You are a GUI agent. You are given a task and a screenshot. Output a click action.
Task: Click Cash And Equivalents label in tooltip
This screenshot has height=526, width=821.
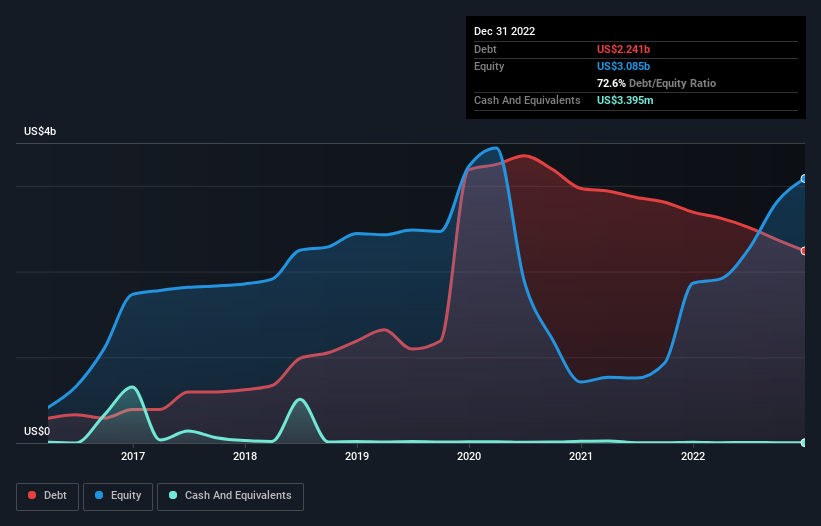(x=527, y=100)
